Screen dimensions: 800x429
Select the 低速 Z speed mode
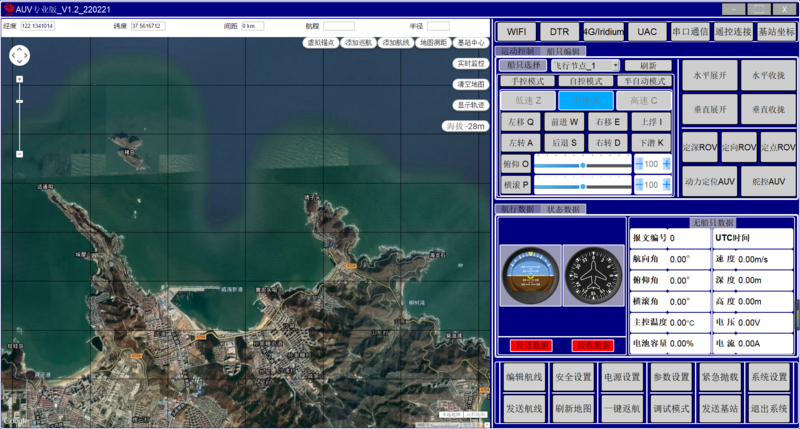(x=528, y=100)
